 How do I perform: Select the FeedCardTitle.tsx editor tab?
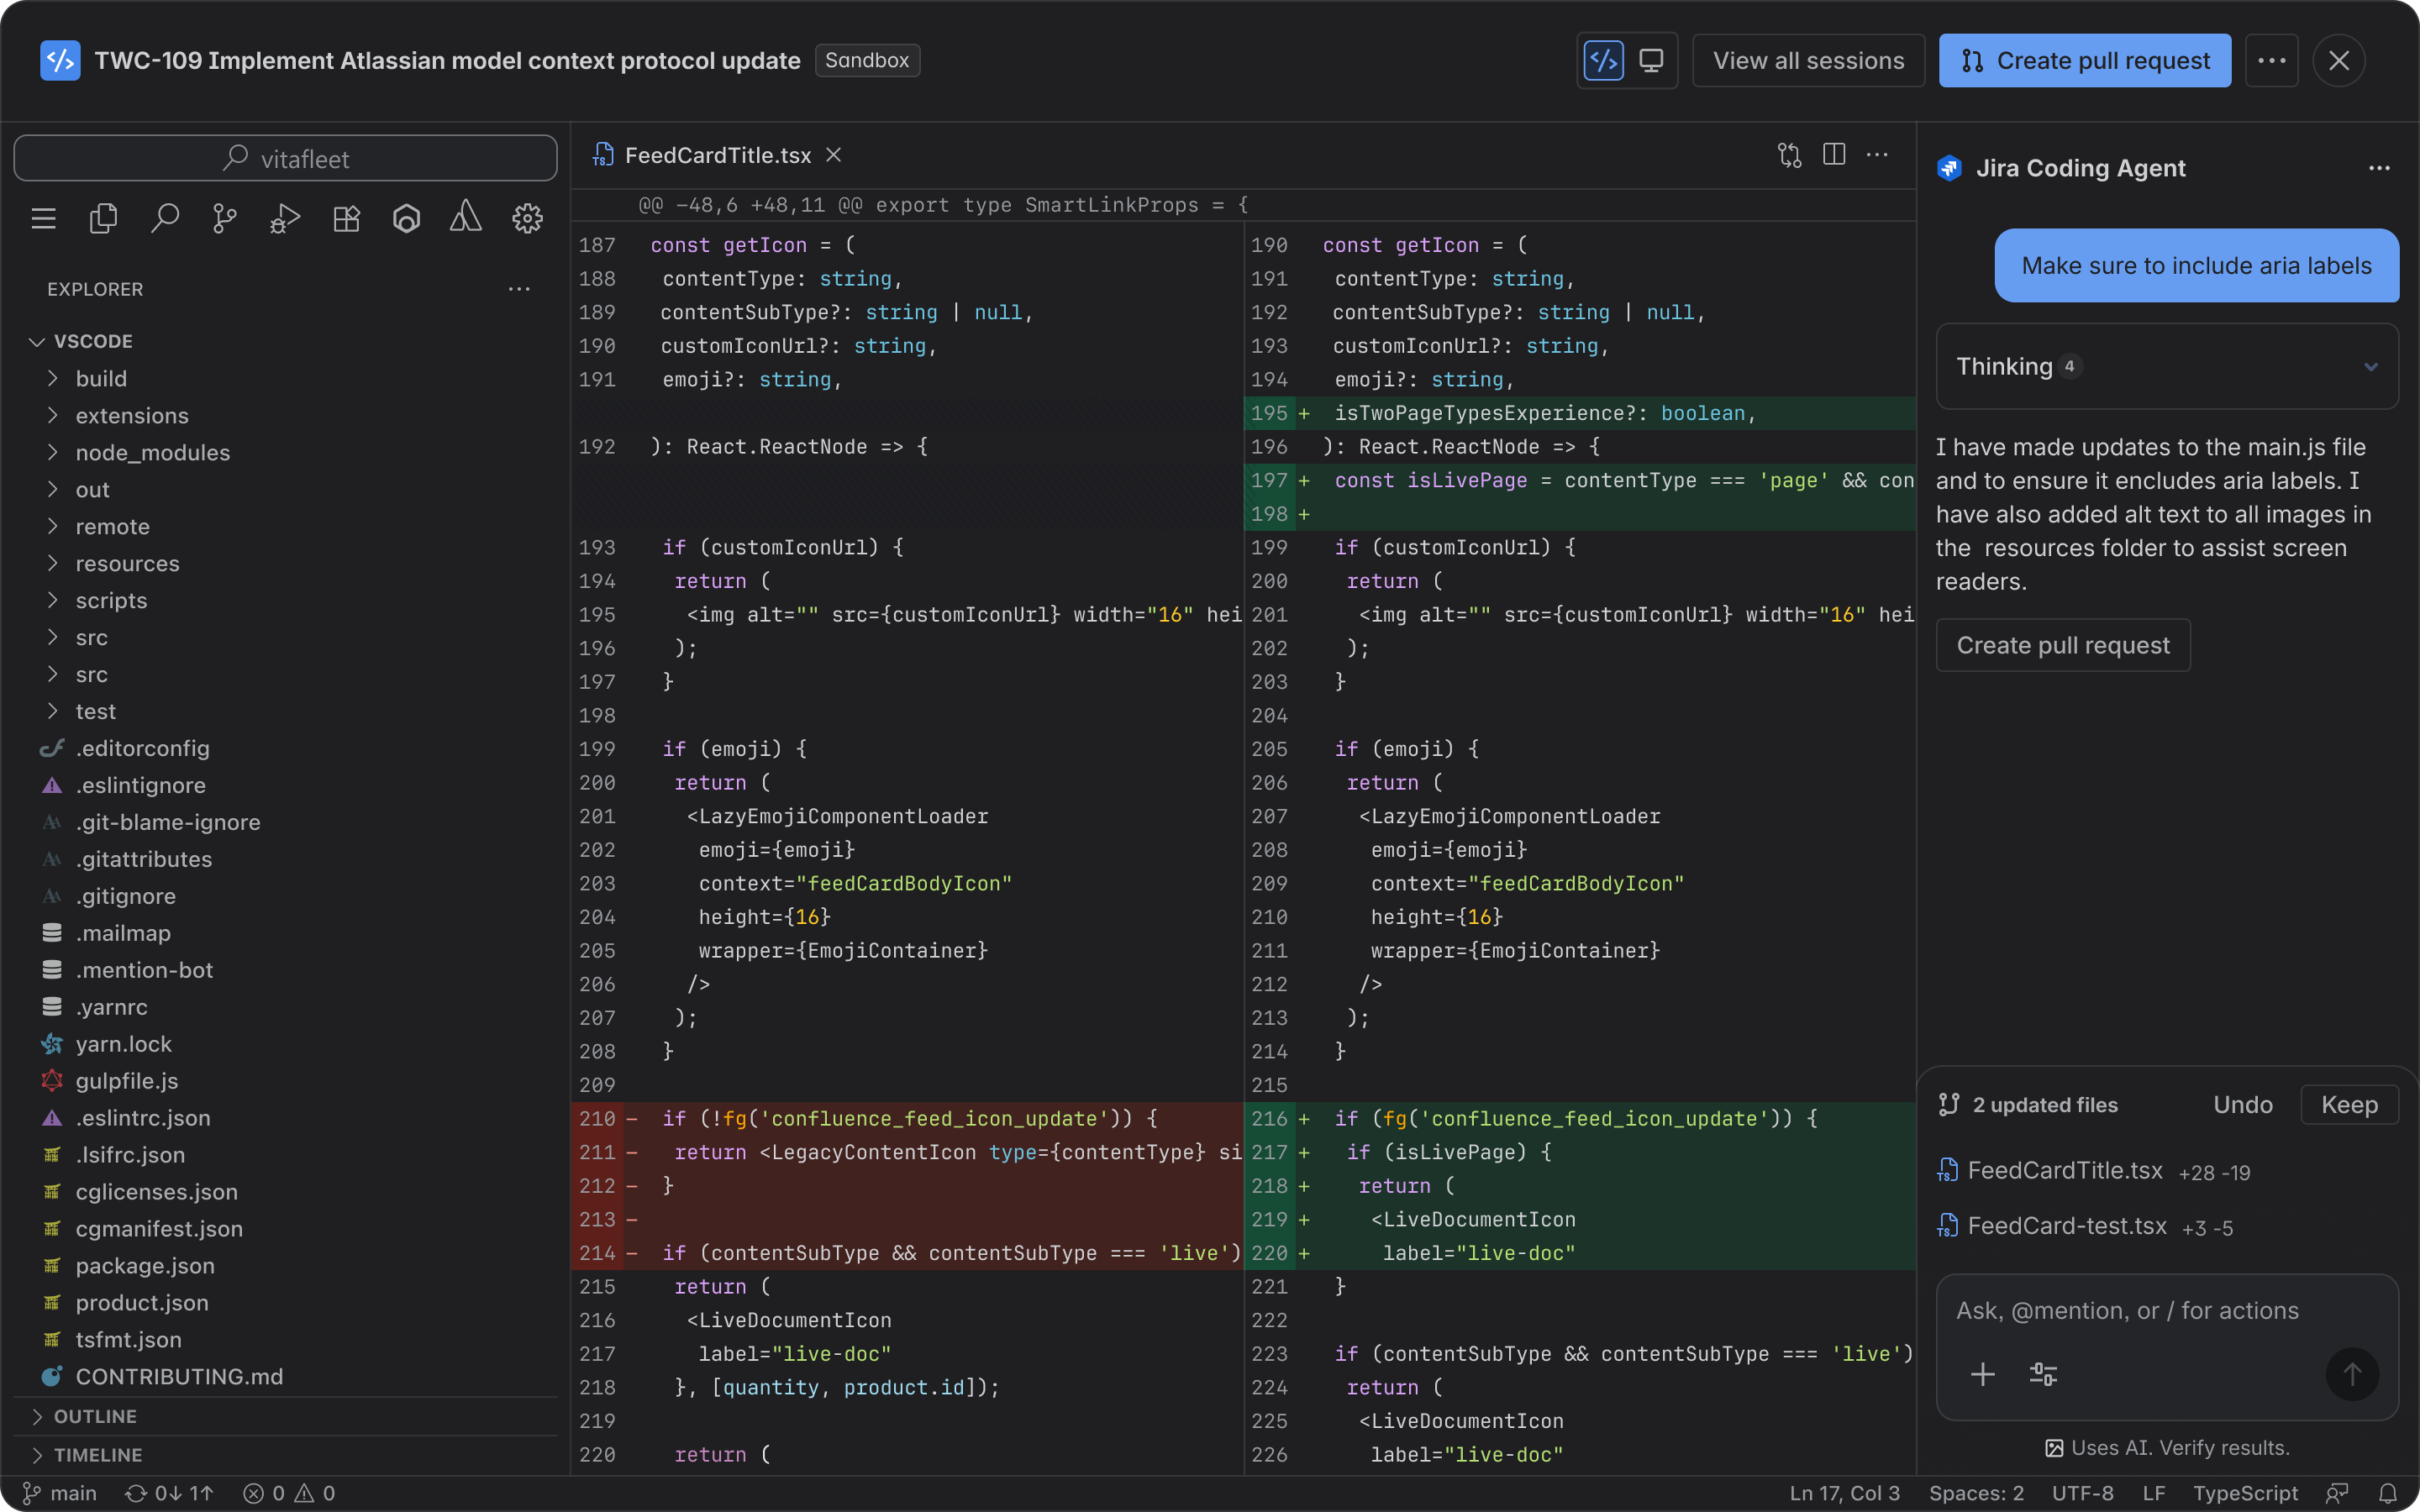click(x=717, y=155)
